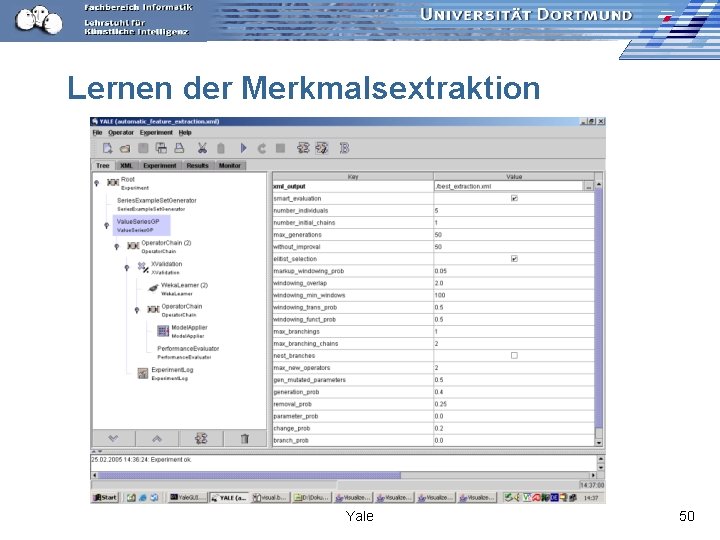720x540 pixels.
Task: Switch to the Experiment tab
Action: [x=159, y=166]
